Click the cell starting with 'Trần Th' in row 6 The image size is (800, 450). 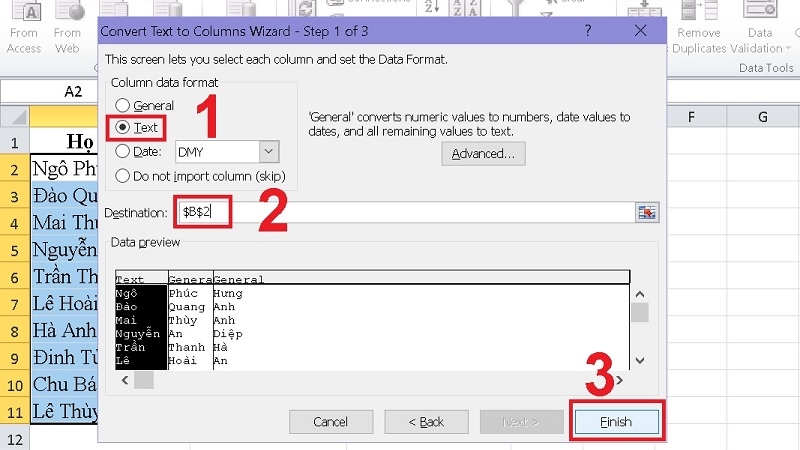pos(64,277)
